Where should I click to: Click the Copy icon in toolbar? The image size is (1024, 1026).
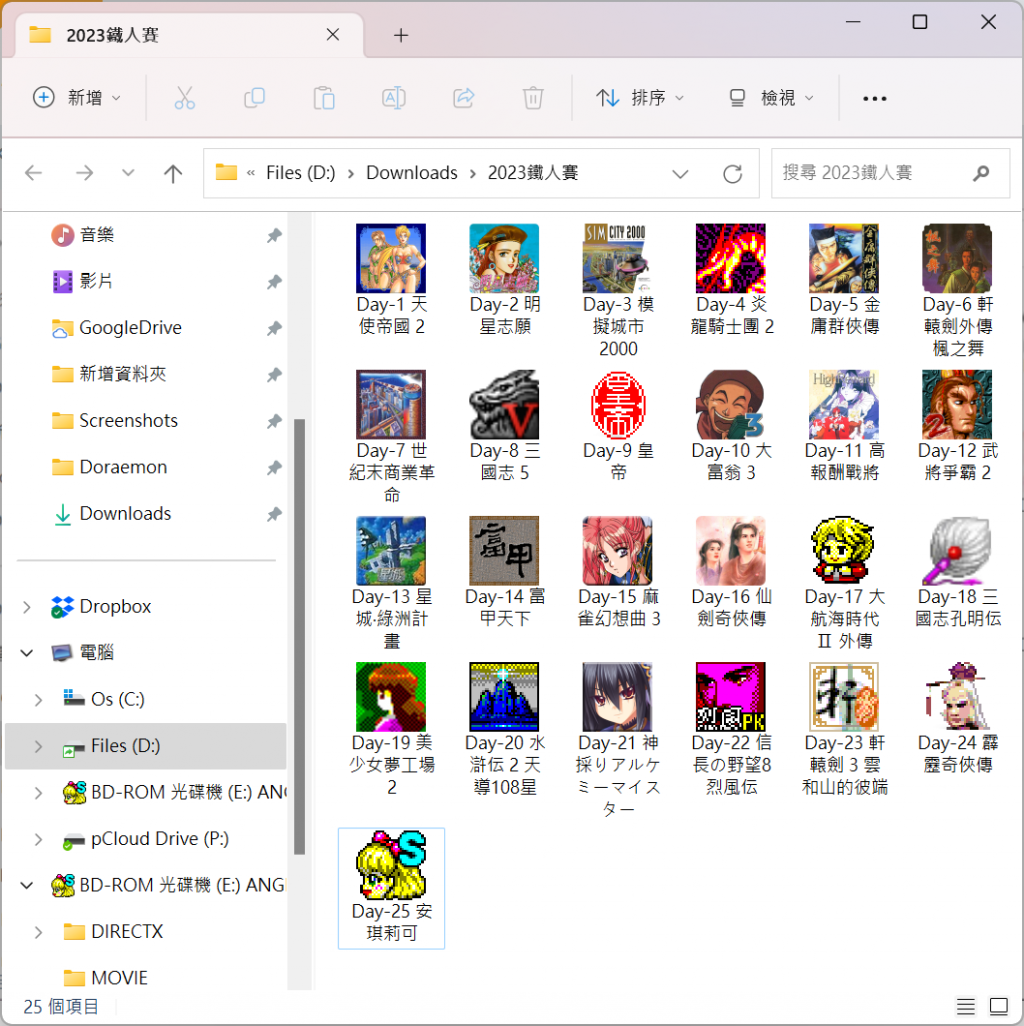(x=254, y=98)
